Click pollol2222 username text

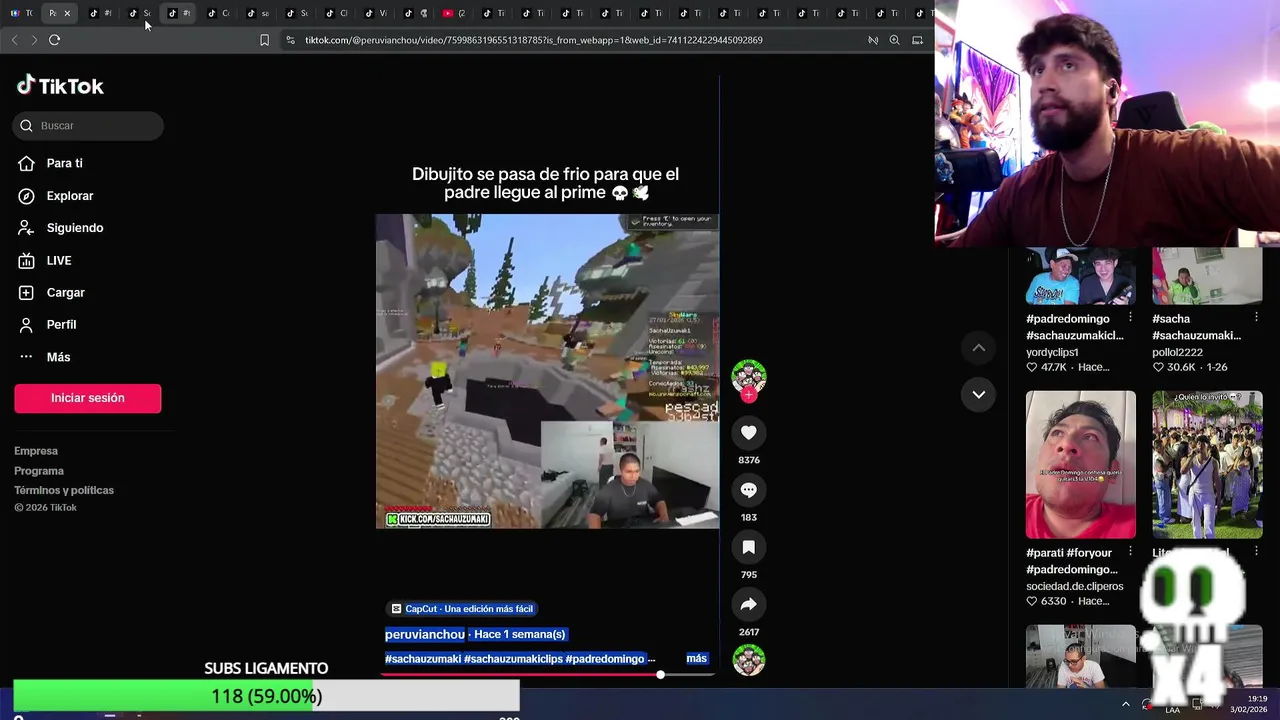coord(1177,352)
